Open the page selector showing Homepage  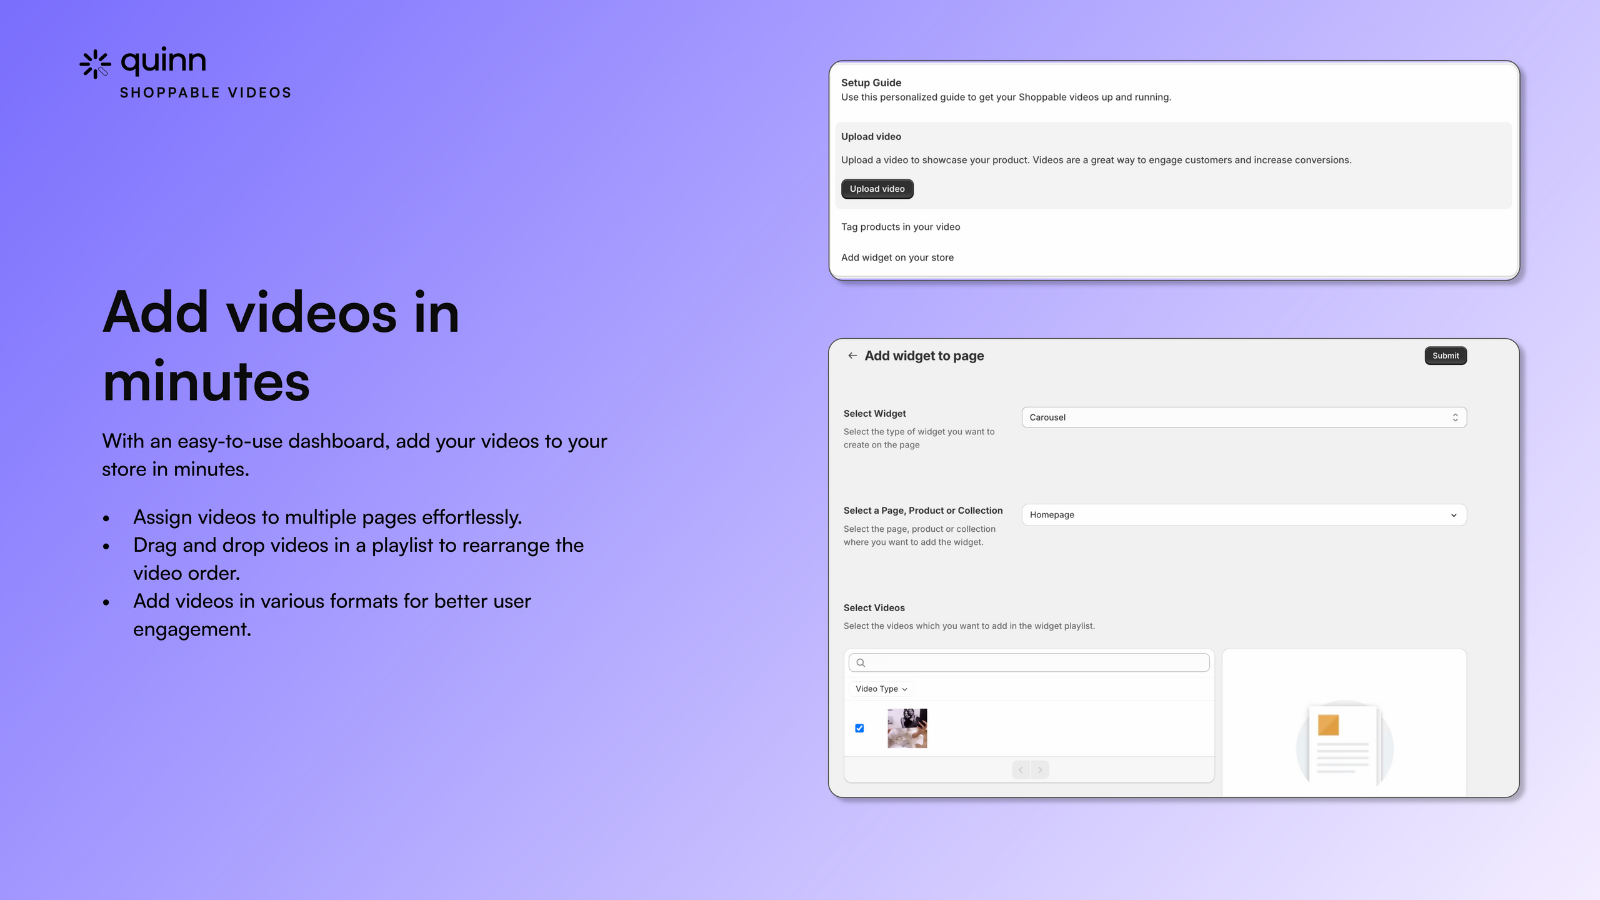pyautogui.click(x=1243, y=514)
